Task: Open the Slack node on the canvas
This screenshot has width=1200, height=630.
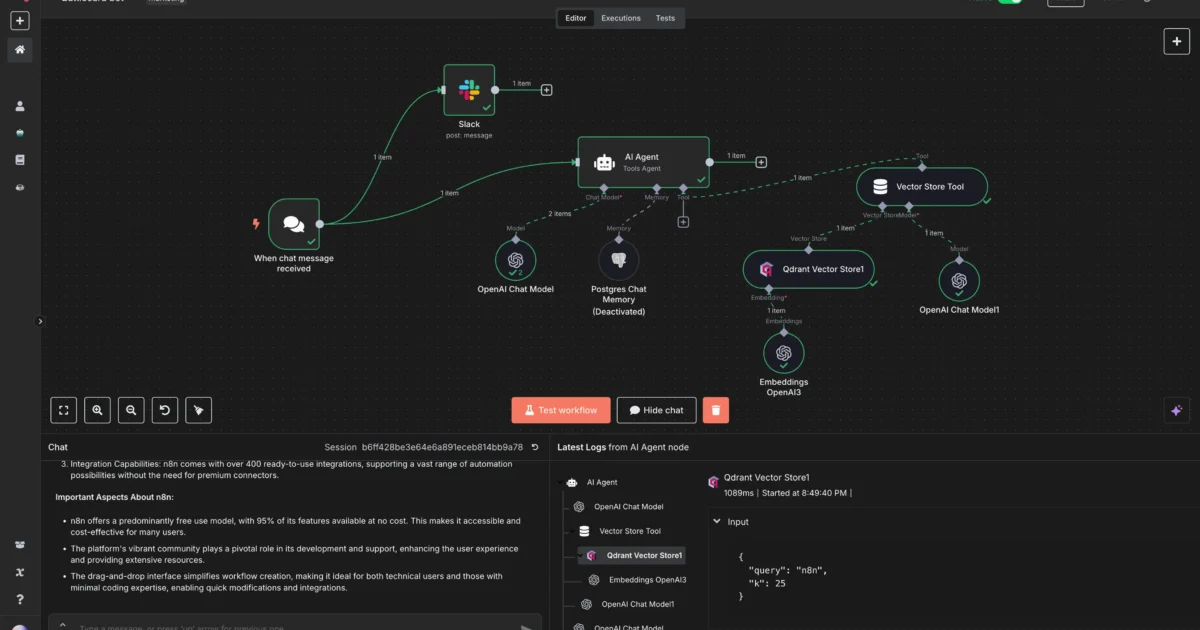Action: 469,90
